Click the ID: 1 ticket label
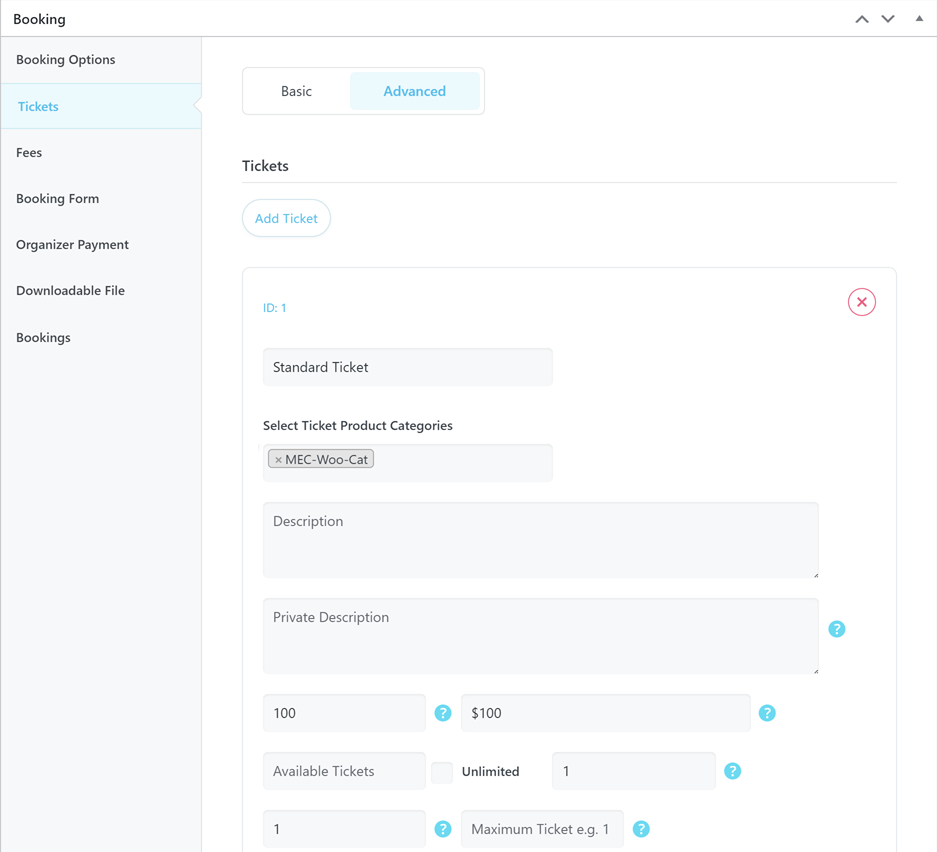This screenshot has width=937, height=852. pyautogui.click(x=275, y=308)
